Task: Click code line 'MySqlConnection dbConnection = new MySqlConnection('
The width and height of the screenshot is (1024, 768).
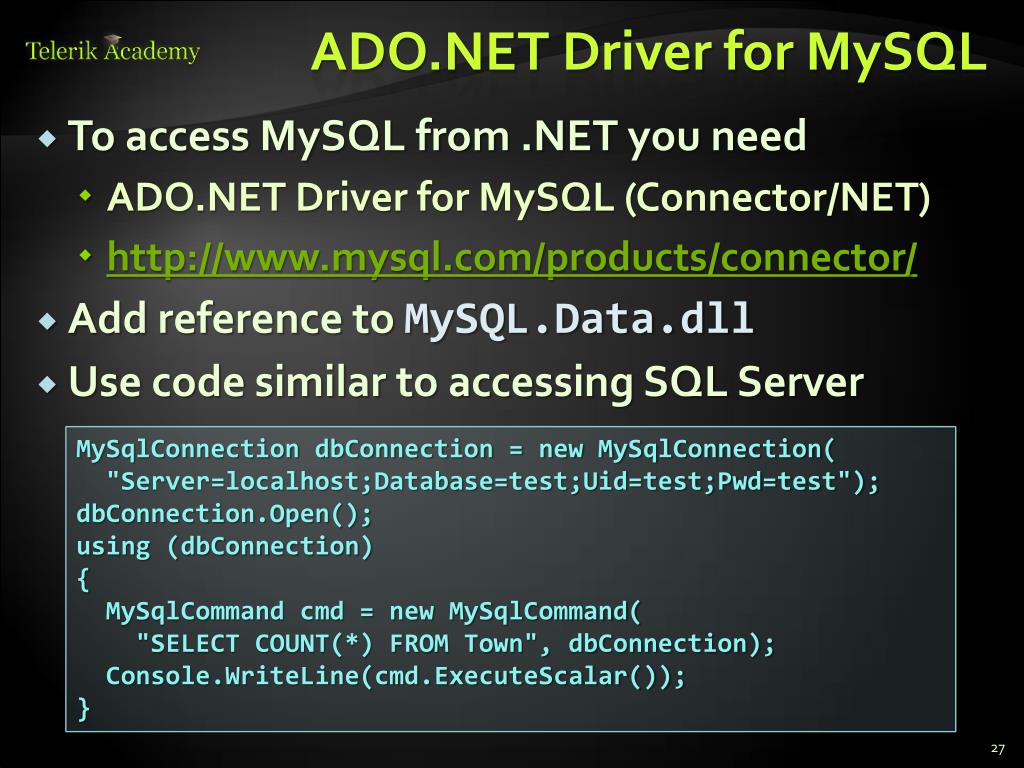Action: tap(456, 449)
